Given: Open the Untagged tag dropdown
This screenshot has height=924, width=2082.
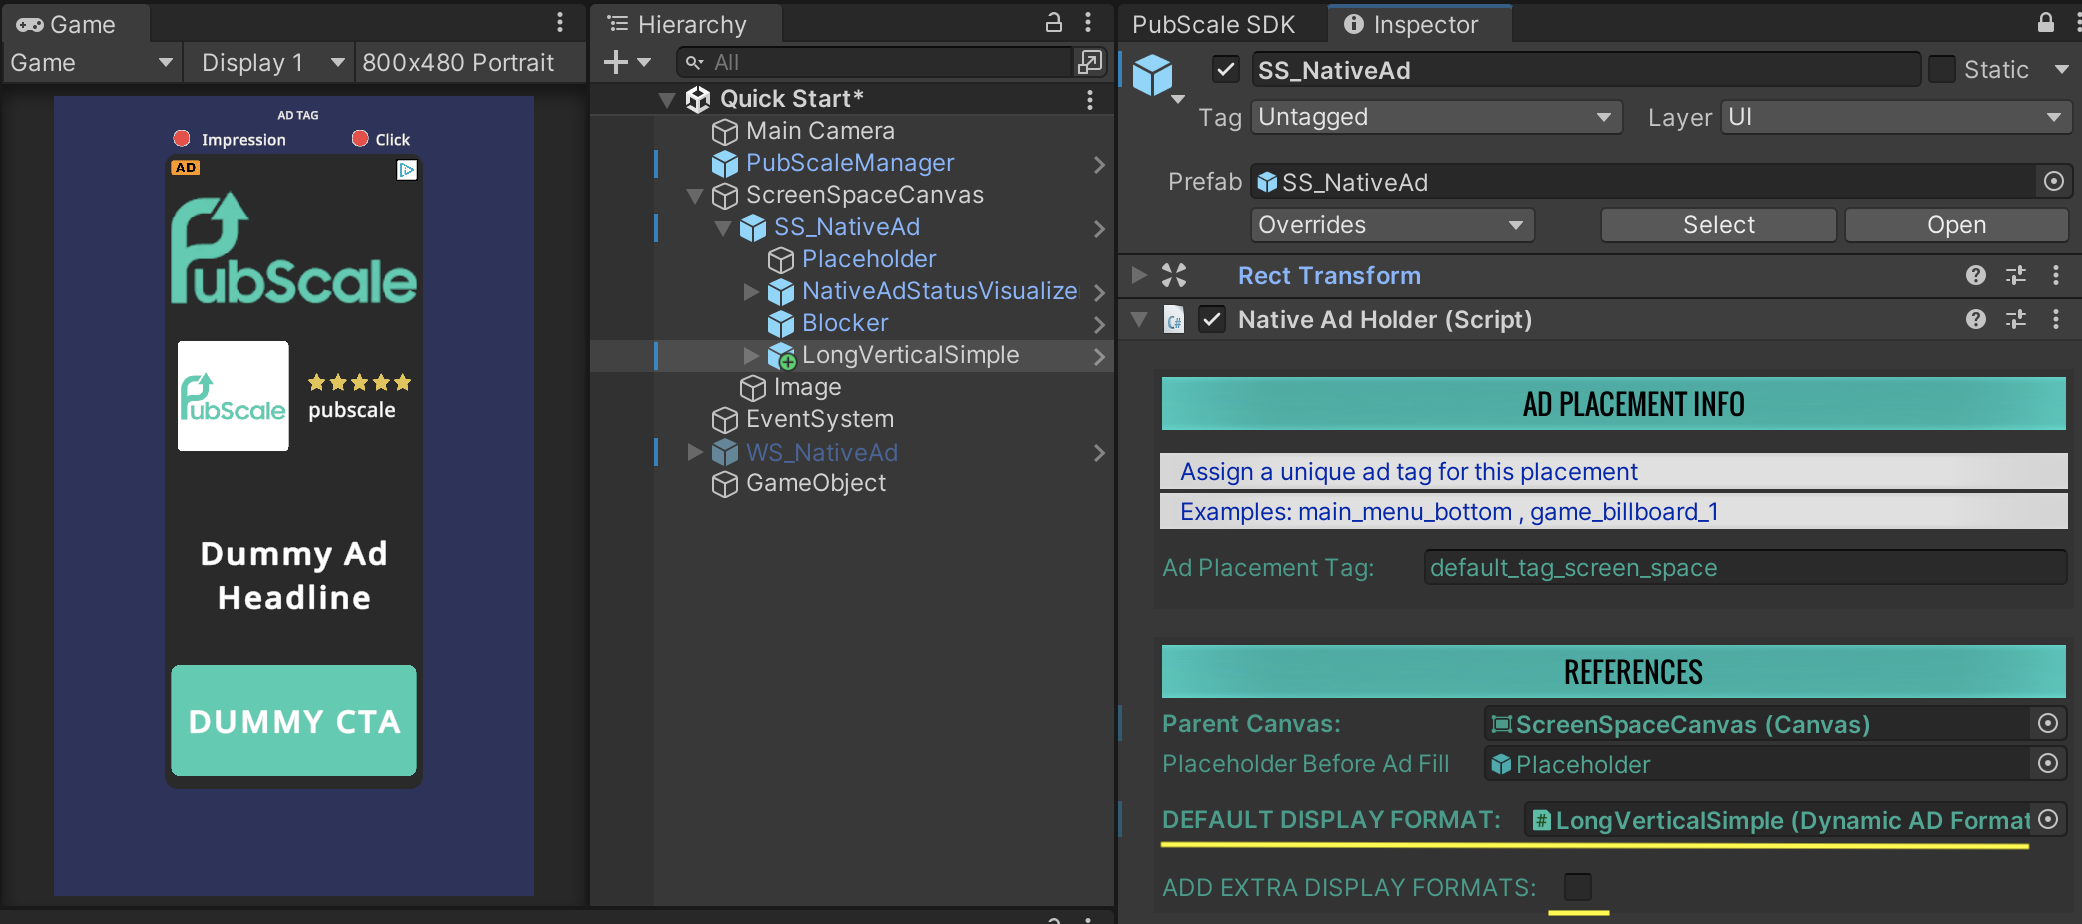Looking at the screenshot, I should tap(1434, 117).
